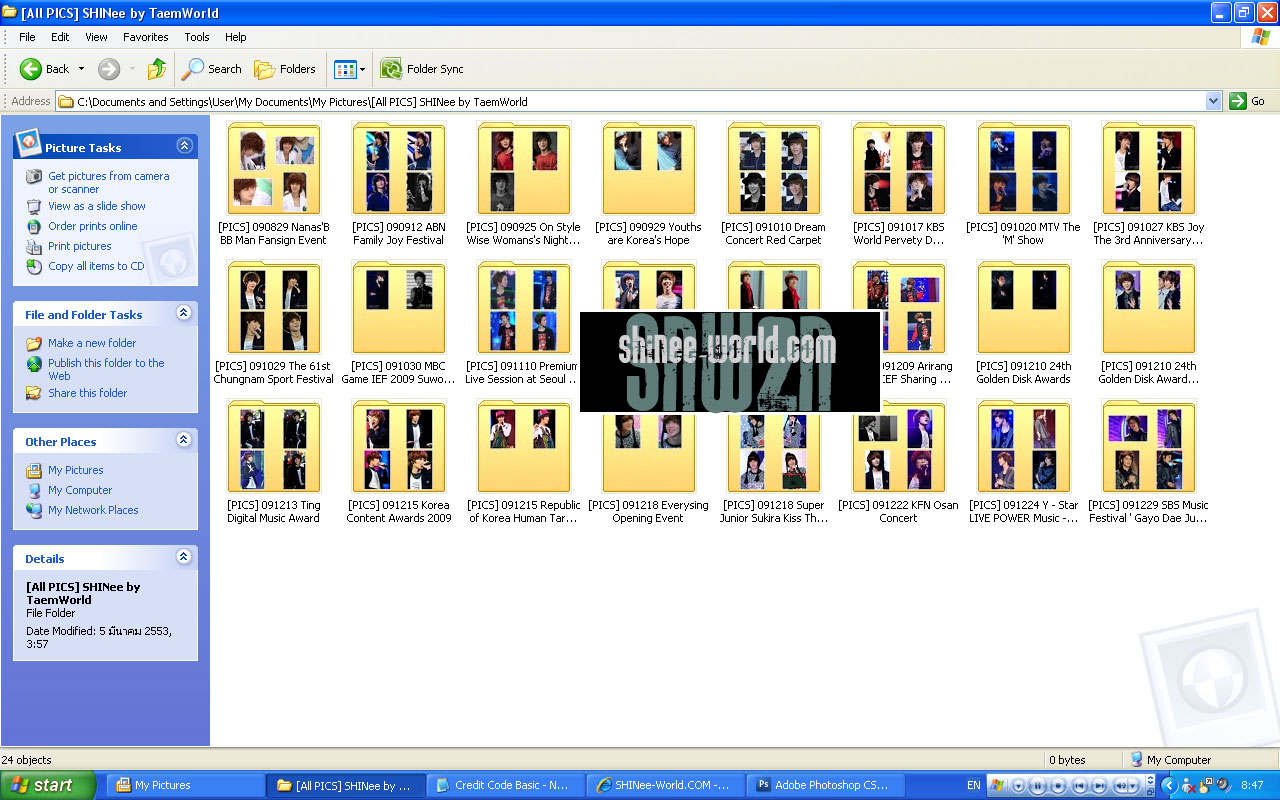
Task: Click the EN language indicator on the taskbar
Action: coord(973,786)
